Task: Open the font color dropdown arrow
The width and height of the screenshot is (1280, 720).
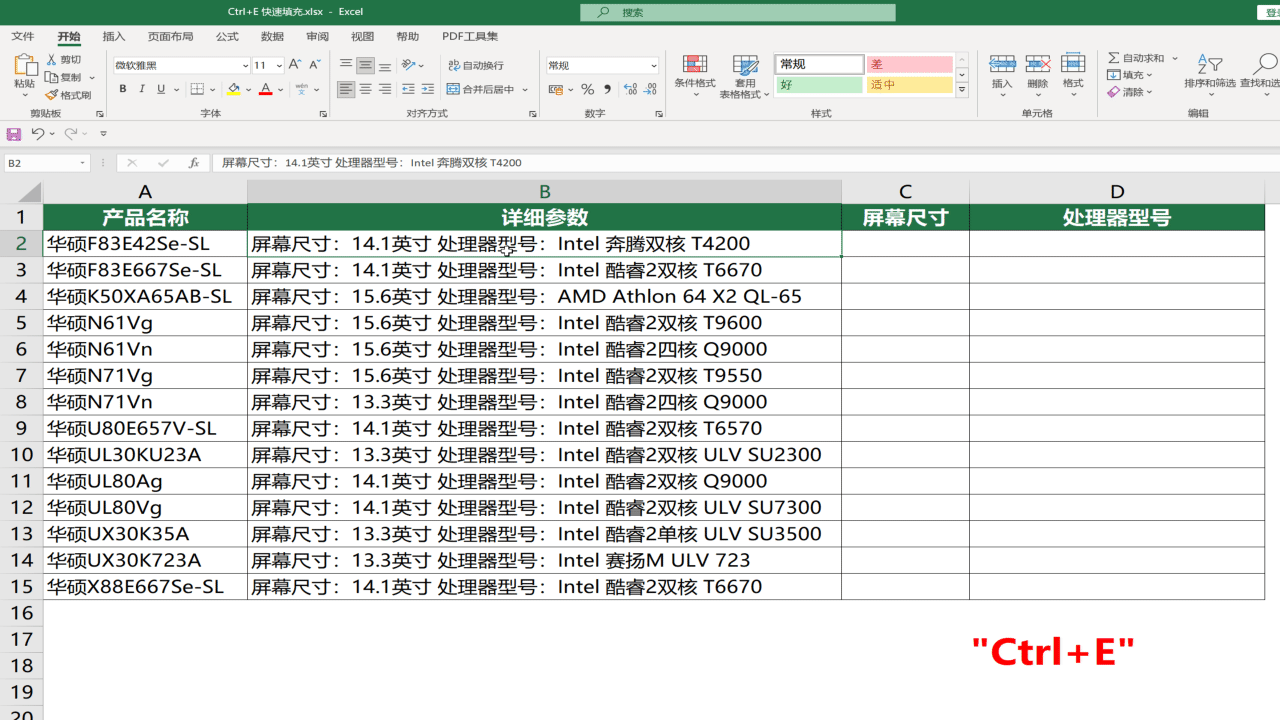Action: [280, 90]
